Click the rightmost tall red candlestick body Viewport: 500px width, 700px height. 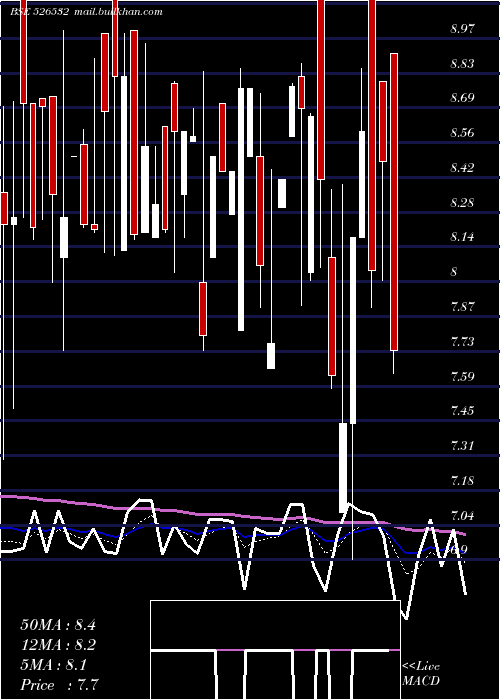click(x=394, y=202)
